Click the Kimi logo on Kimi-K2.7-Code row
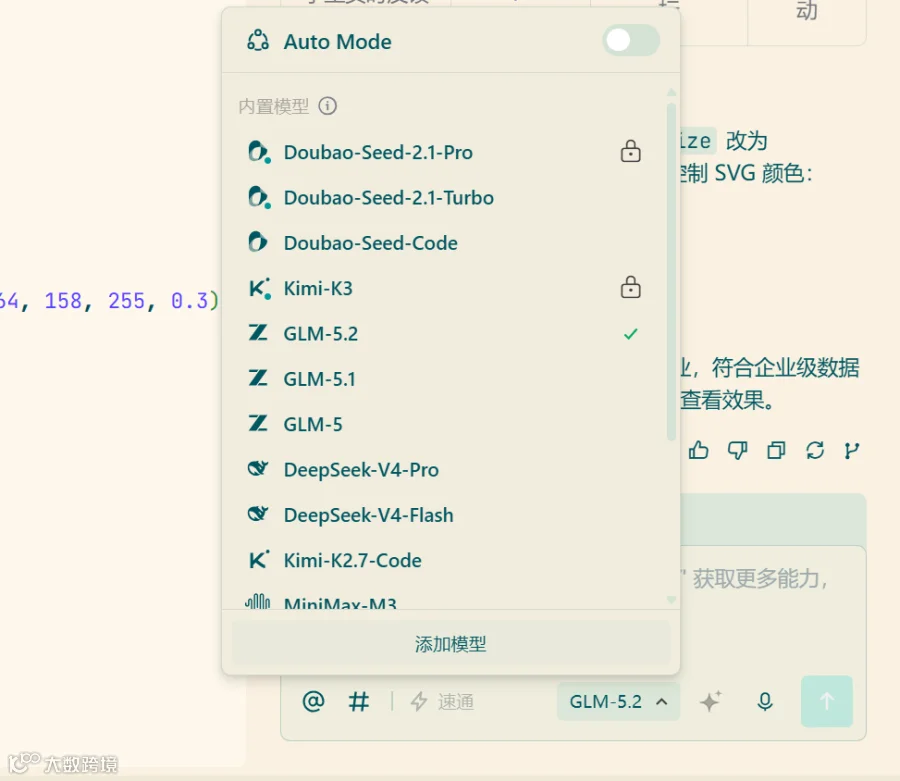The height and width of the screenshot is (781, 900). pyautogui.click(x=259, y=559)
